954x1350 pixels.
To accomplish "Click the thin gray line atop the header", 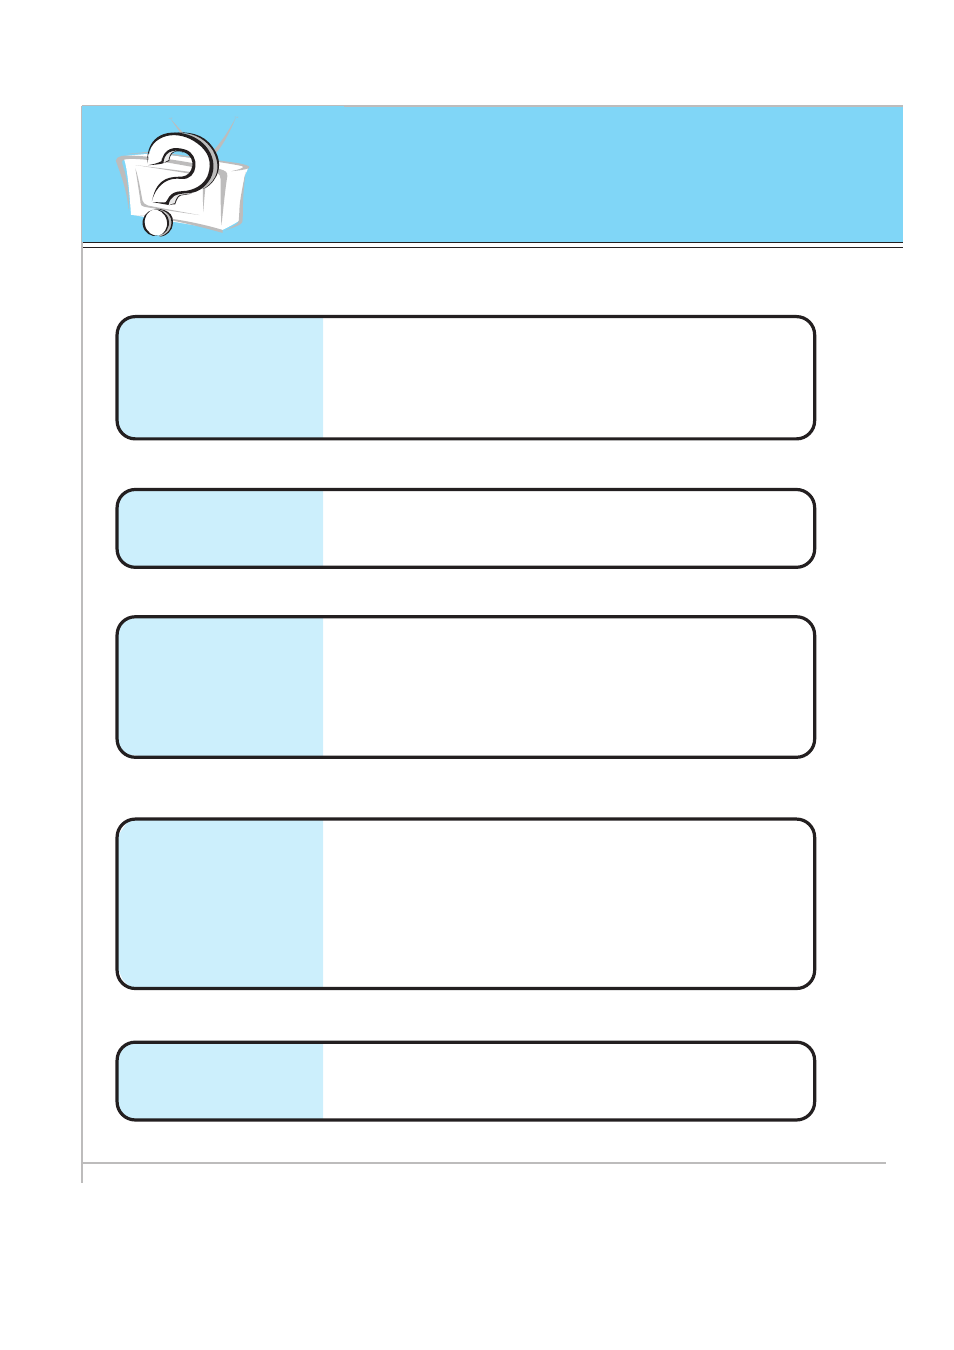I will [623, 106].
